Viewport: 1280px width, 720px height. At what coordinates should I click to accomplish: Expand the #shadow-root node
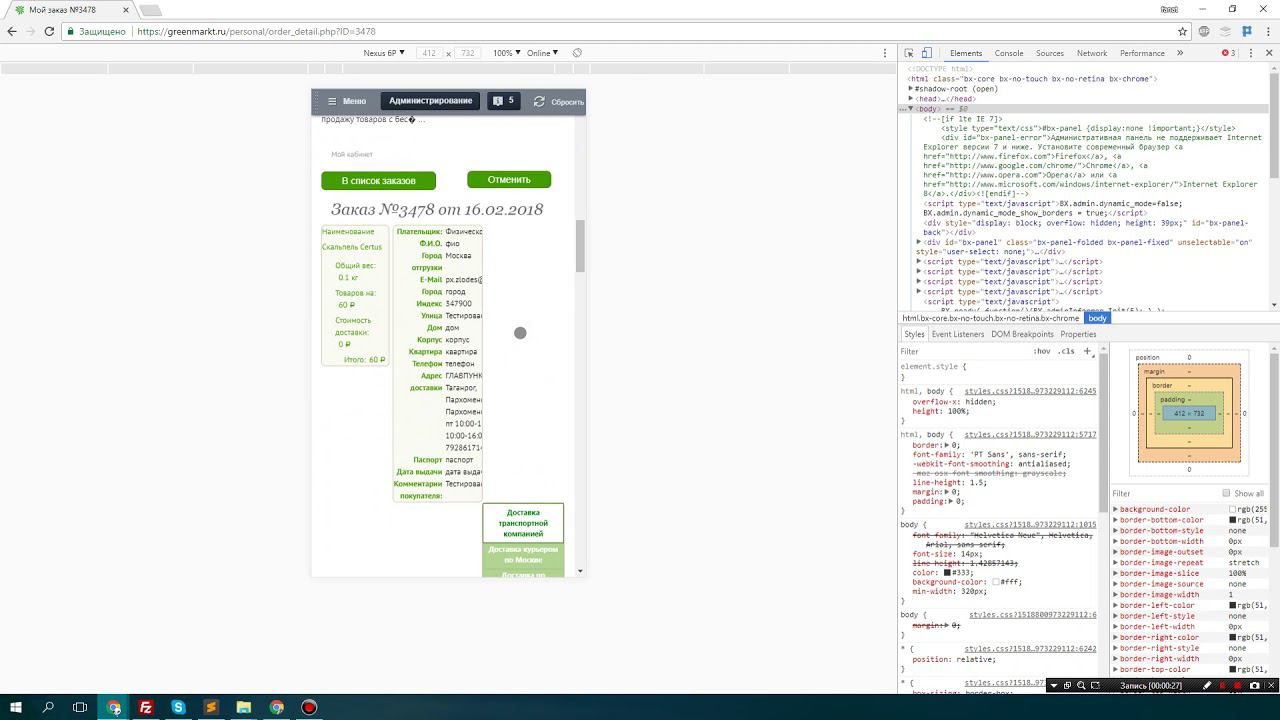point(911,89)
